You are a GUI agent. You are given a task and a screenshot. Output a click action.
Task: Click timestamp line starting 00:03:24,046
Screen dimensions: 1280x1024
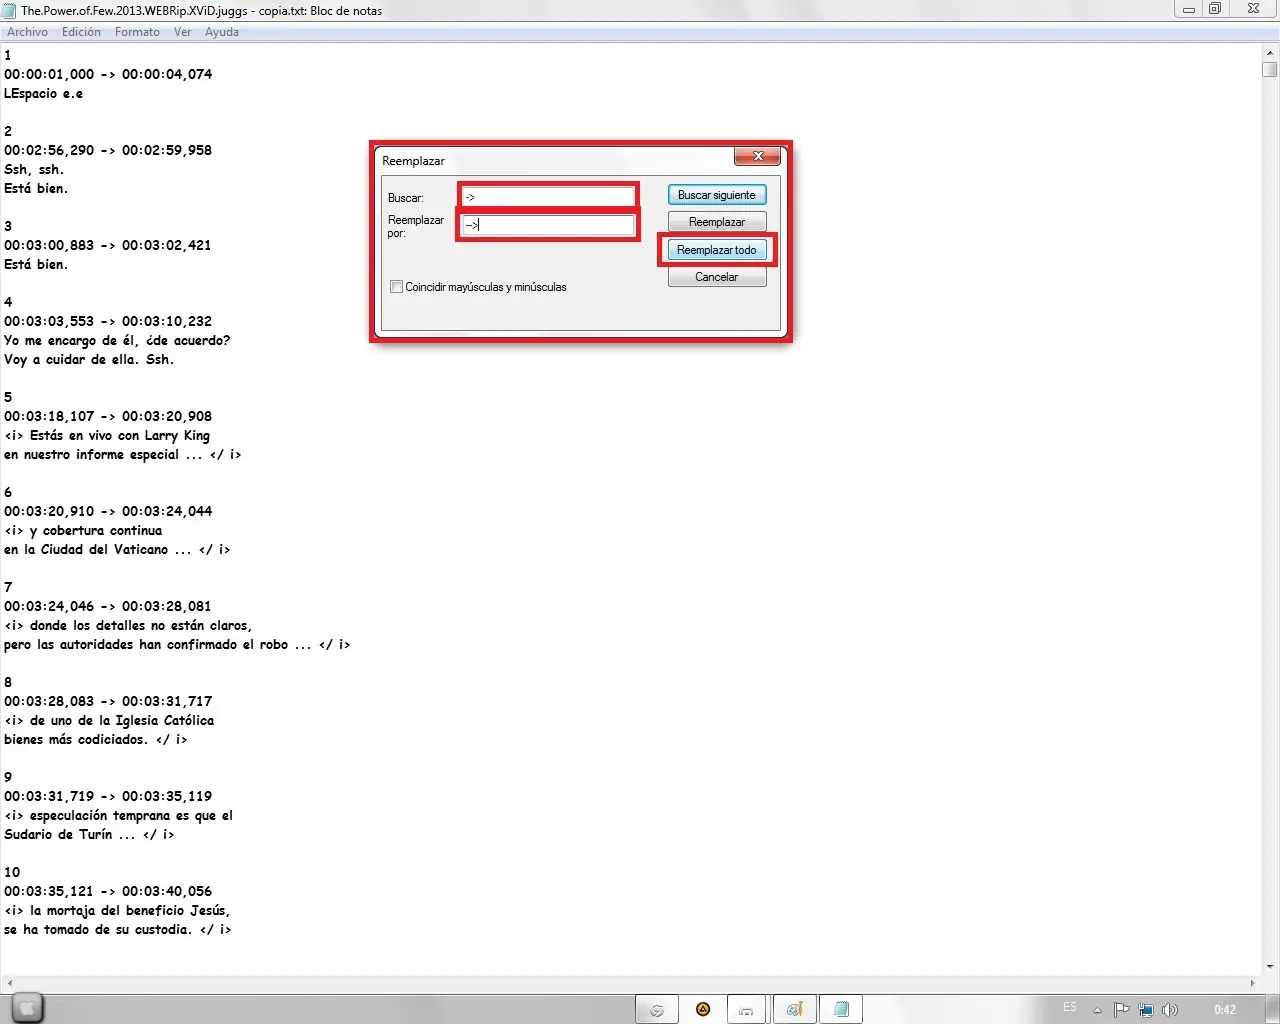click(108, 606)
